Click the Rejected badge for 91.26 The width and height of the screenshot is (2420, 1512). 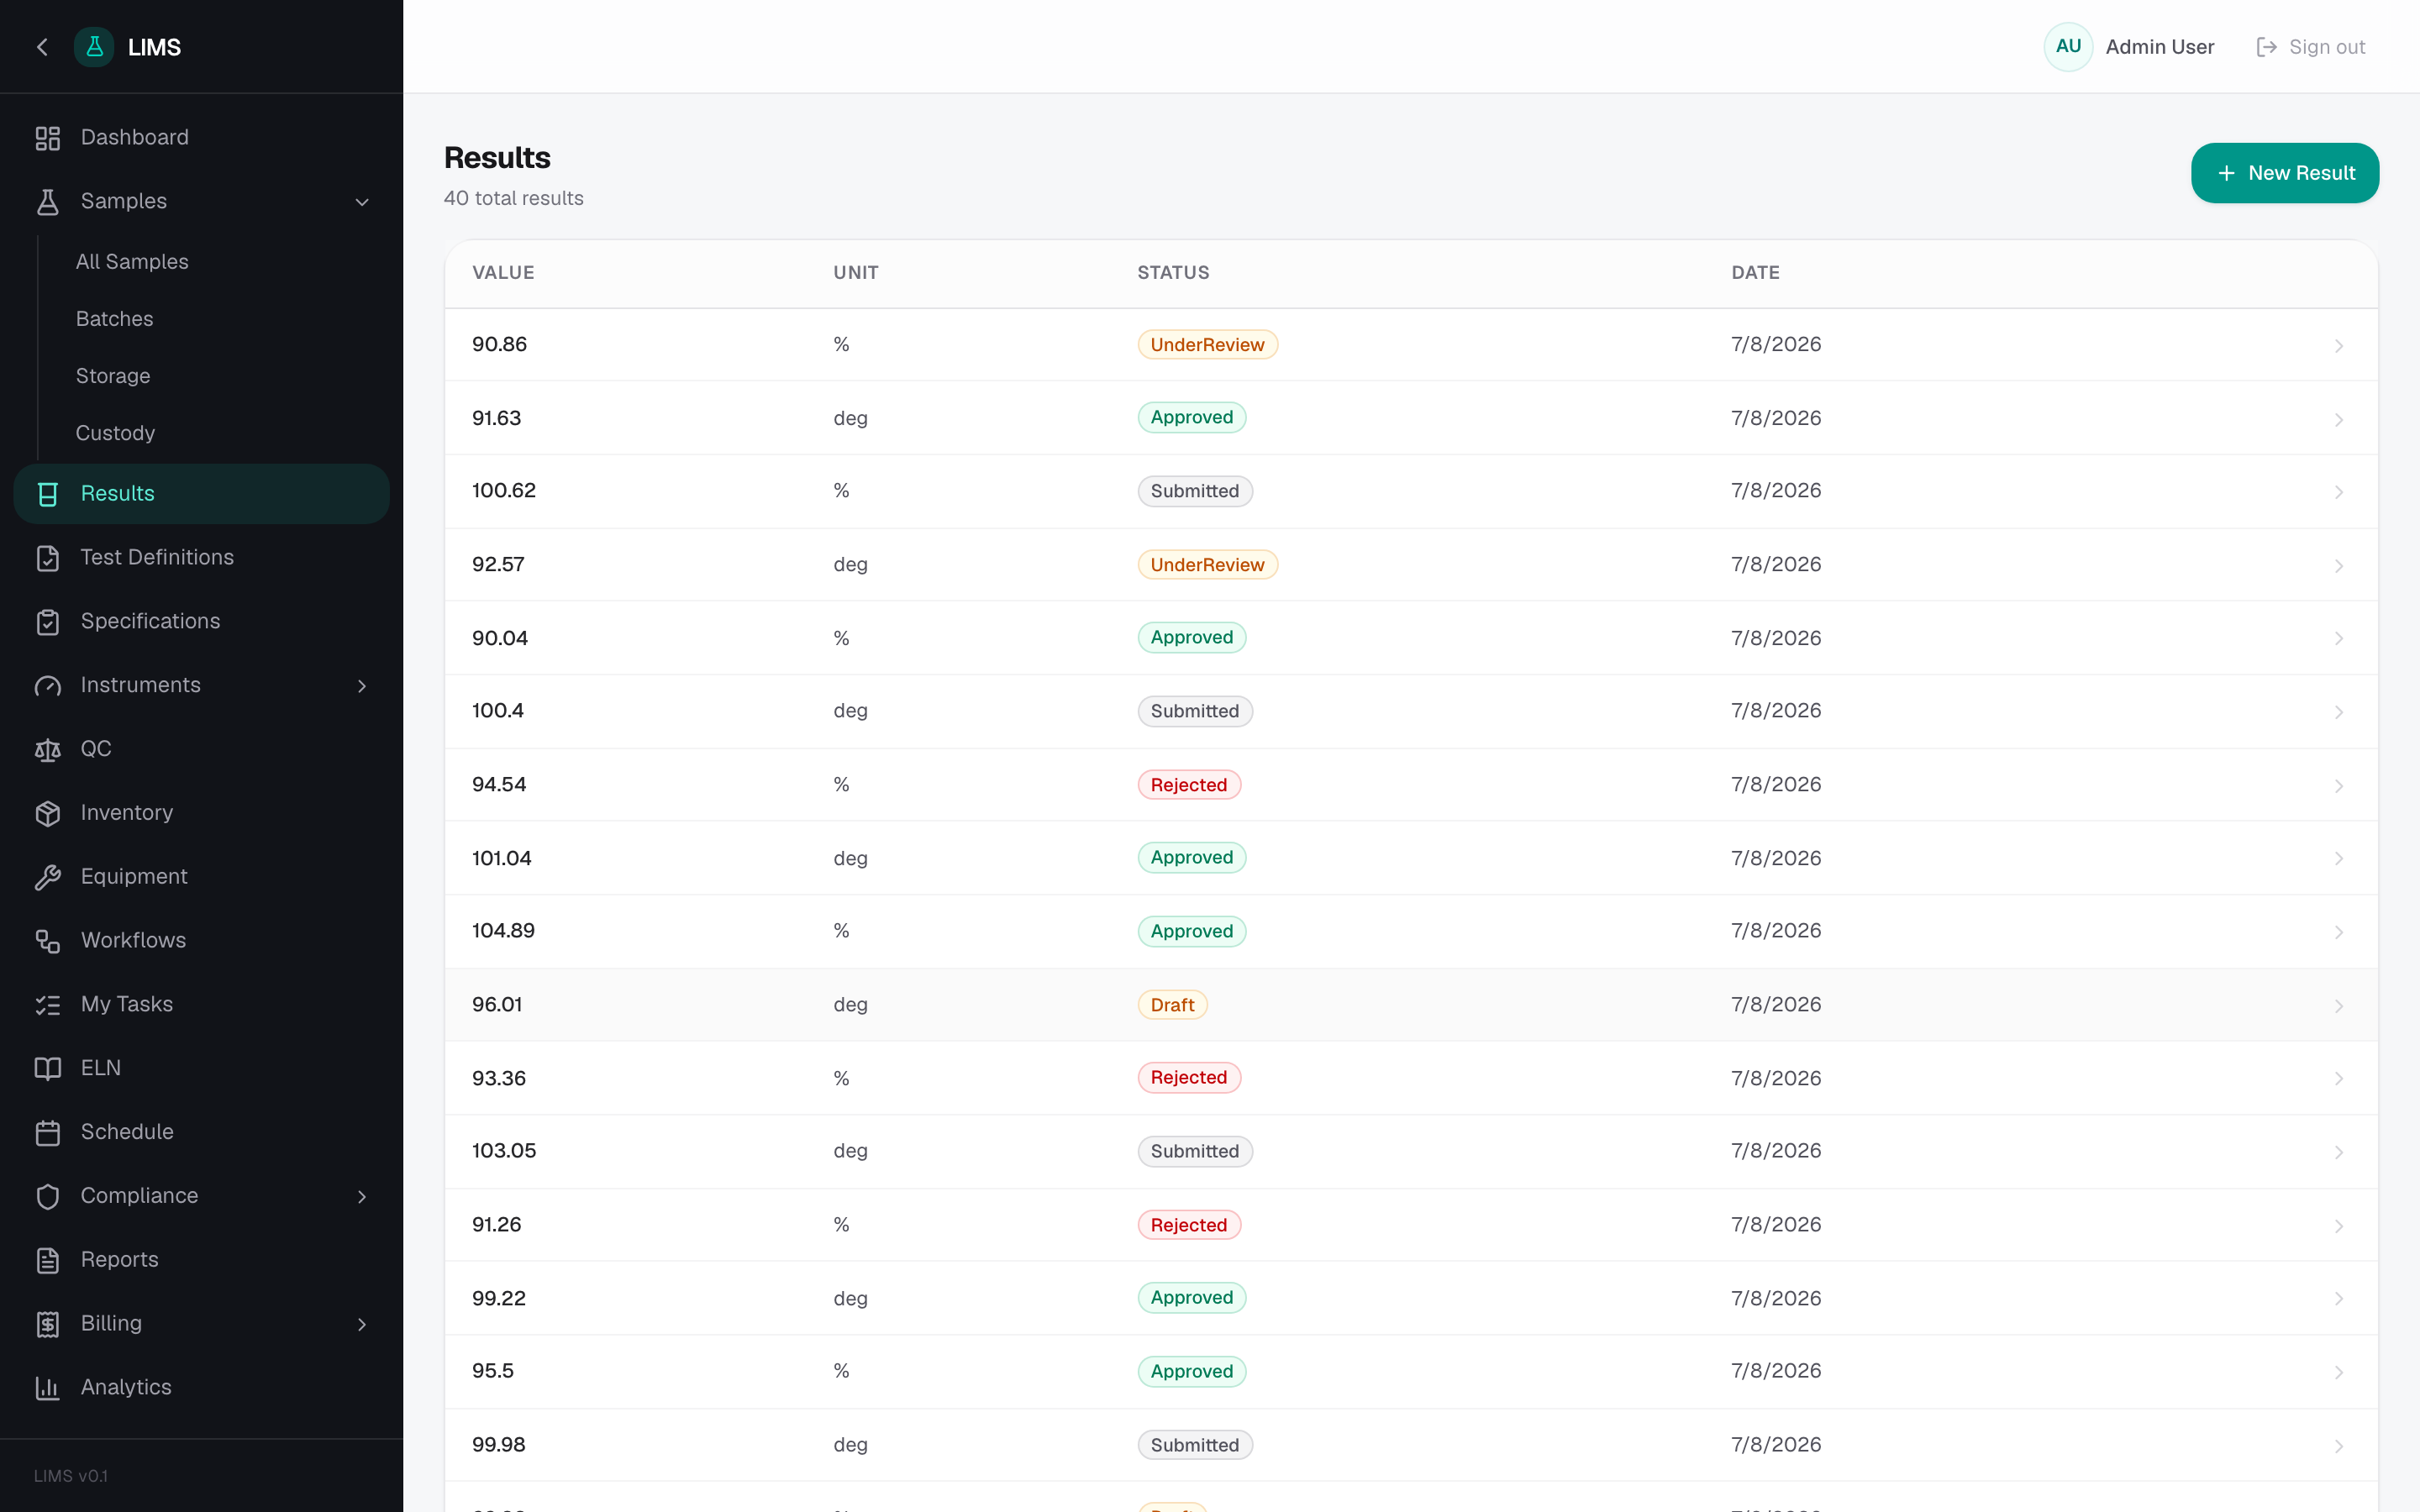[x=1188, y=1225]
